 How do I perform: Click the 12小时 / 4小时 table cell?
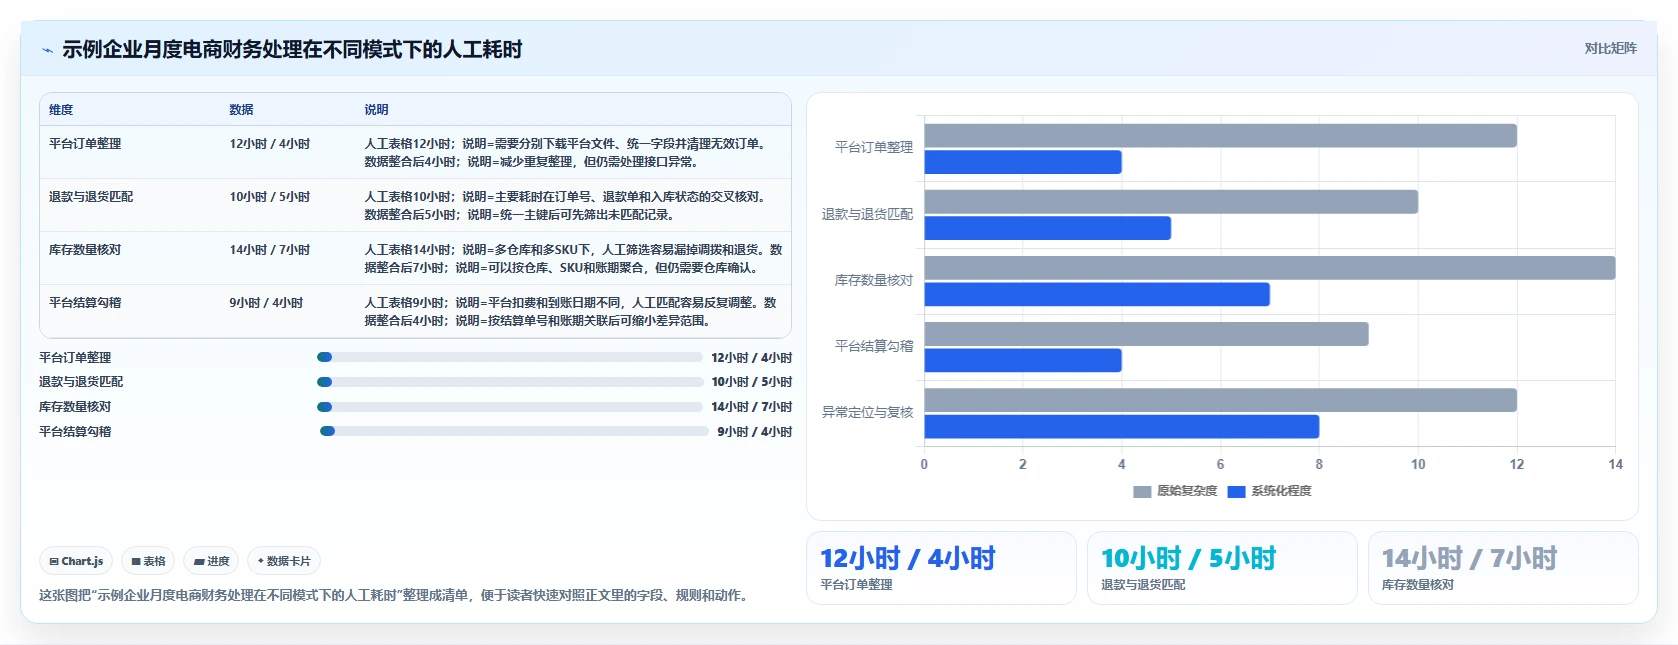pyautogui.click(x=270, y=144)
